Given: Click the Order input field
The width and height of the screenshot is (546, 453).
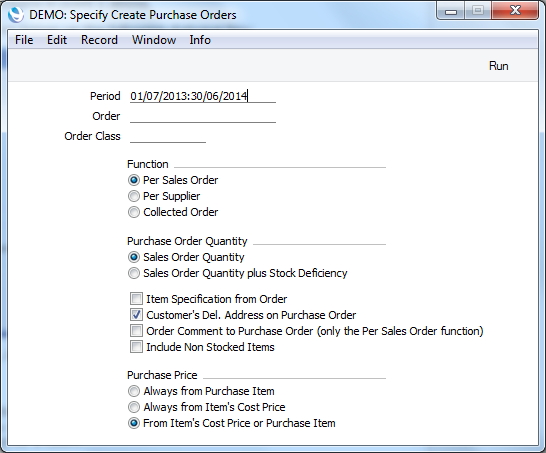Looking at the screenshot, I should pos(203,116).
